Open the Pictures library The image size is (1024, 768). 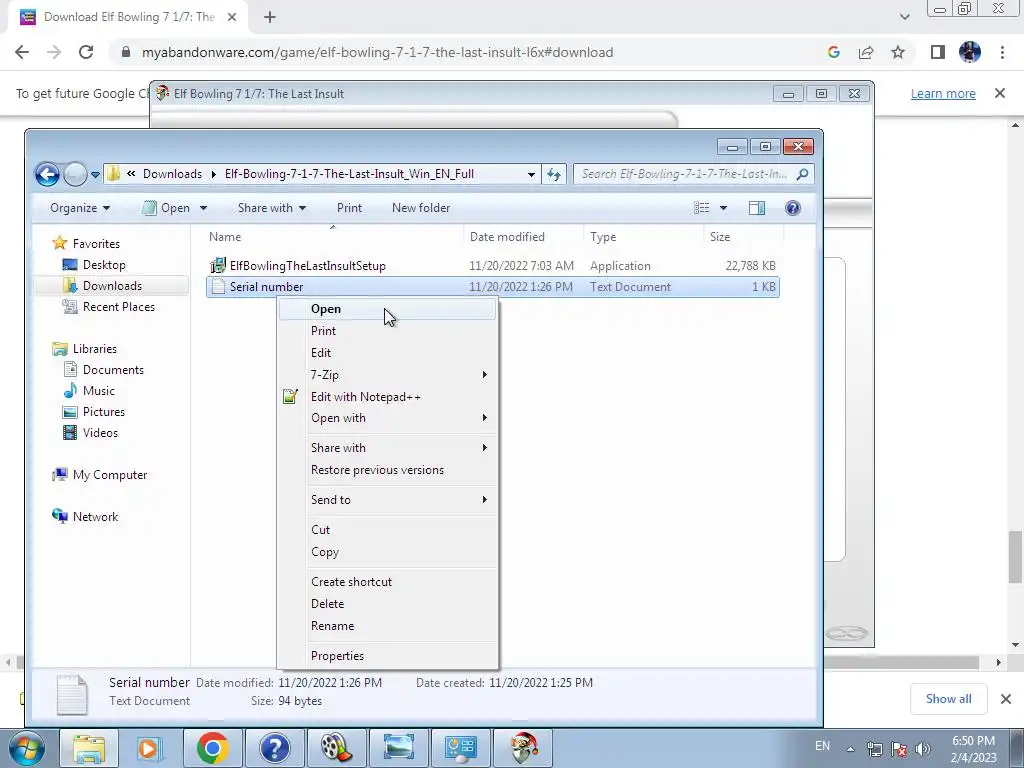point(103,412)
